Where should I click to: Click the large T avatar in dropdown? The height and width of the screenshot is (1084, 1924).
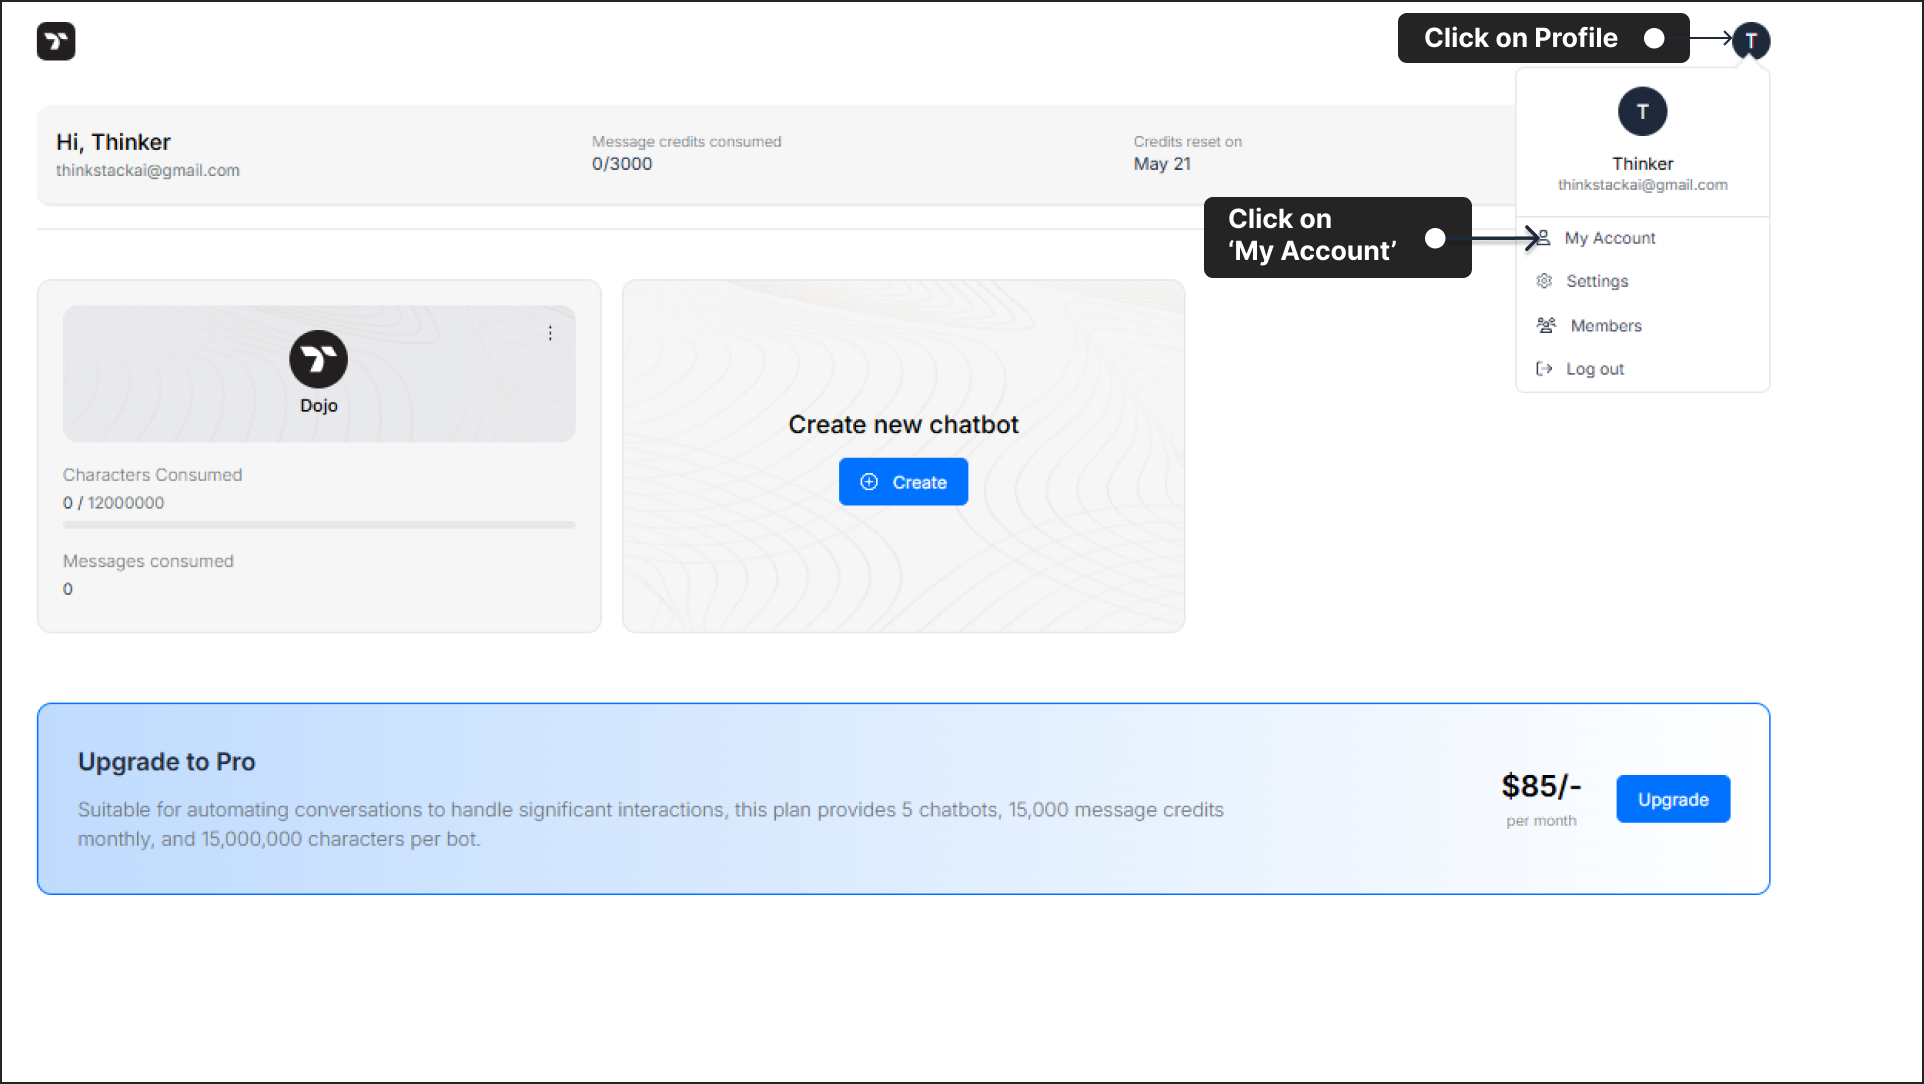[x=1642, y=112]
